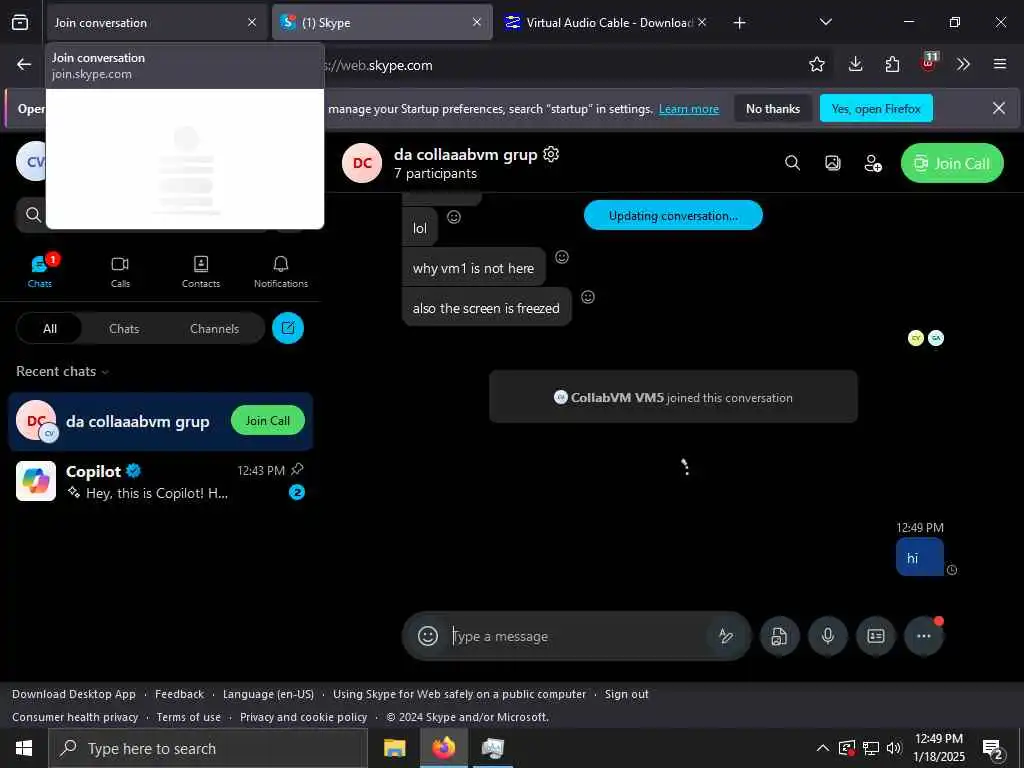Screen dimensions: 1024x768
Task: React to 'why vm1 is not here'
Action: point(562,257)
